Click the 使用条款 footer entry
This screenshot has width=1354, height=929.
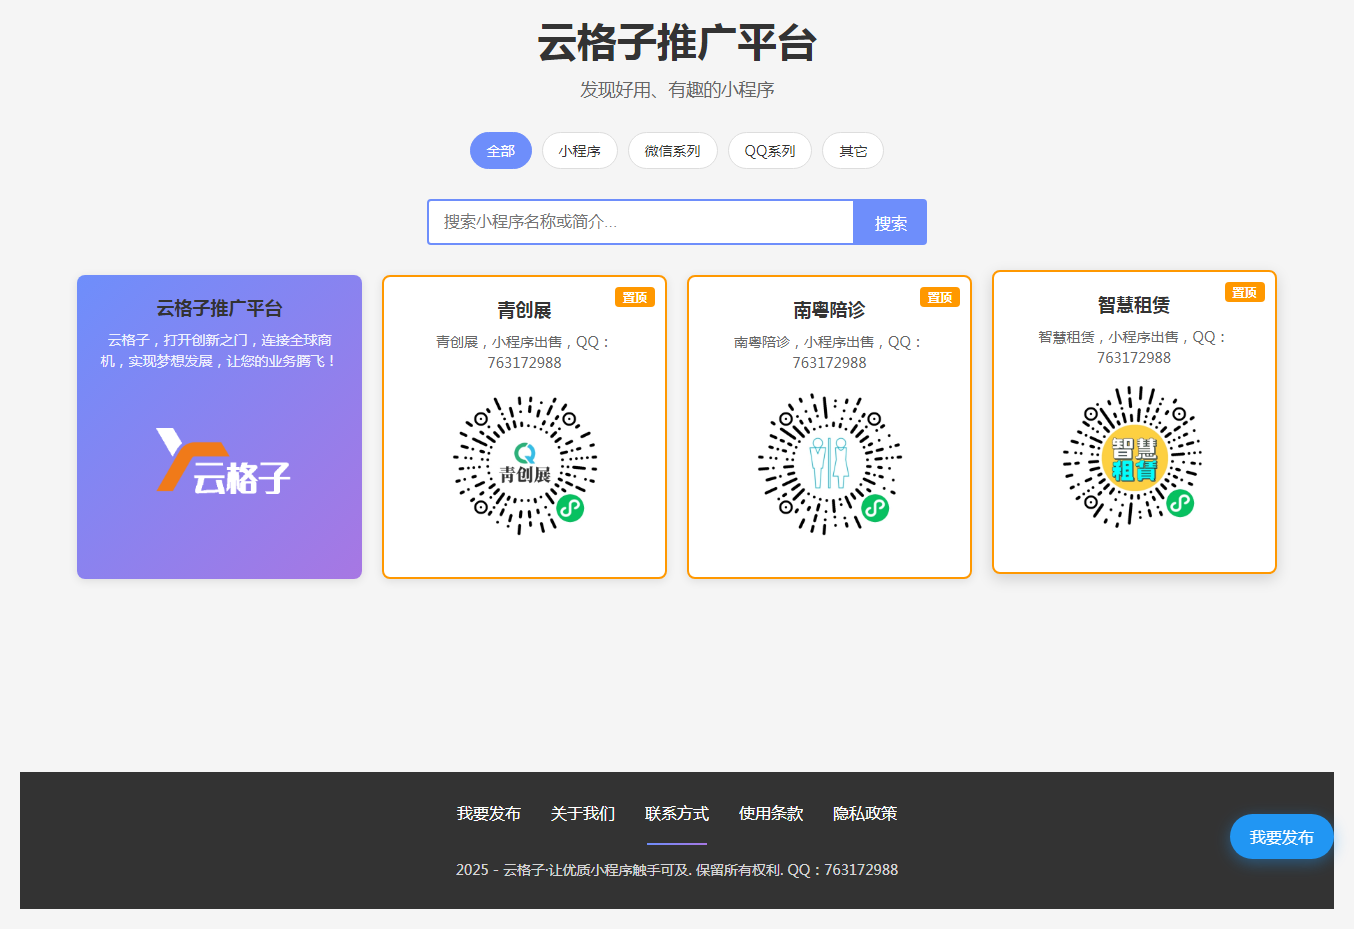[x=770, y=814]
